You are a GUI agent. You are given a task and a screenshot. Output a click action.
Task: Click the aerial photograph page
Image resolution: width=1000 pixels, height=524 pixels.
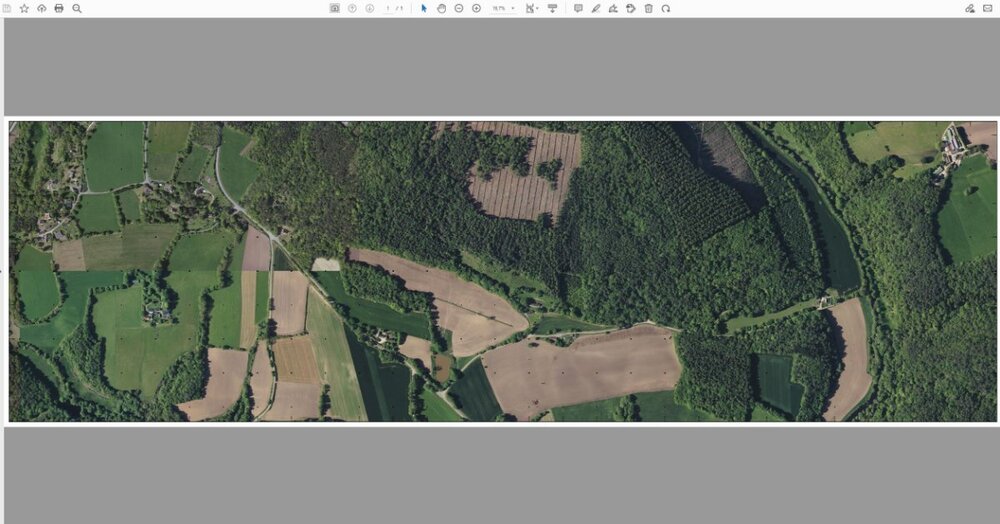(x=503, y=271)
